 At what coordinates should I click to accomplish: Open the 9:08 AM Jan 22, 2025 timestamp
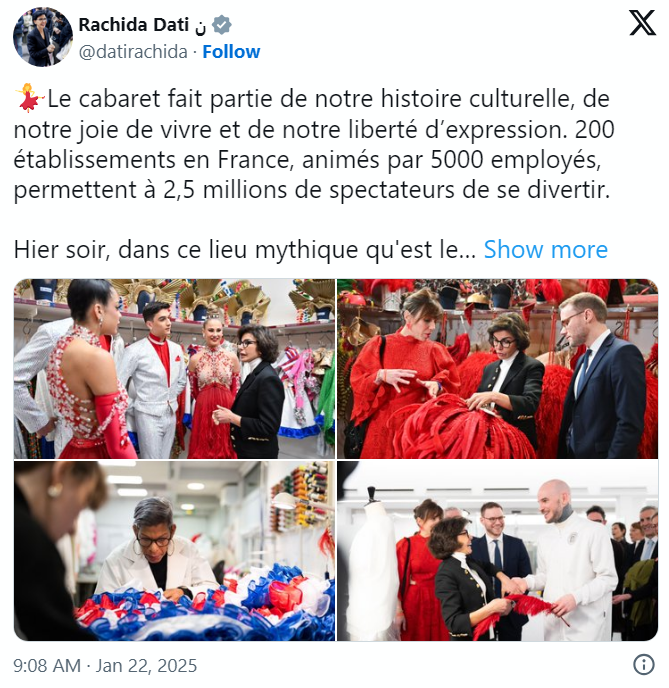[x=105, y=665]
